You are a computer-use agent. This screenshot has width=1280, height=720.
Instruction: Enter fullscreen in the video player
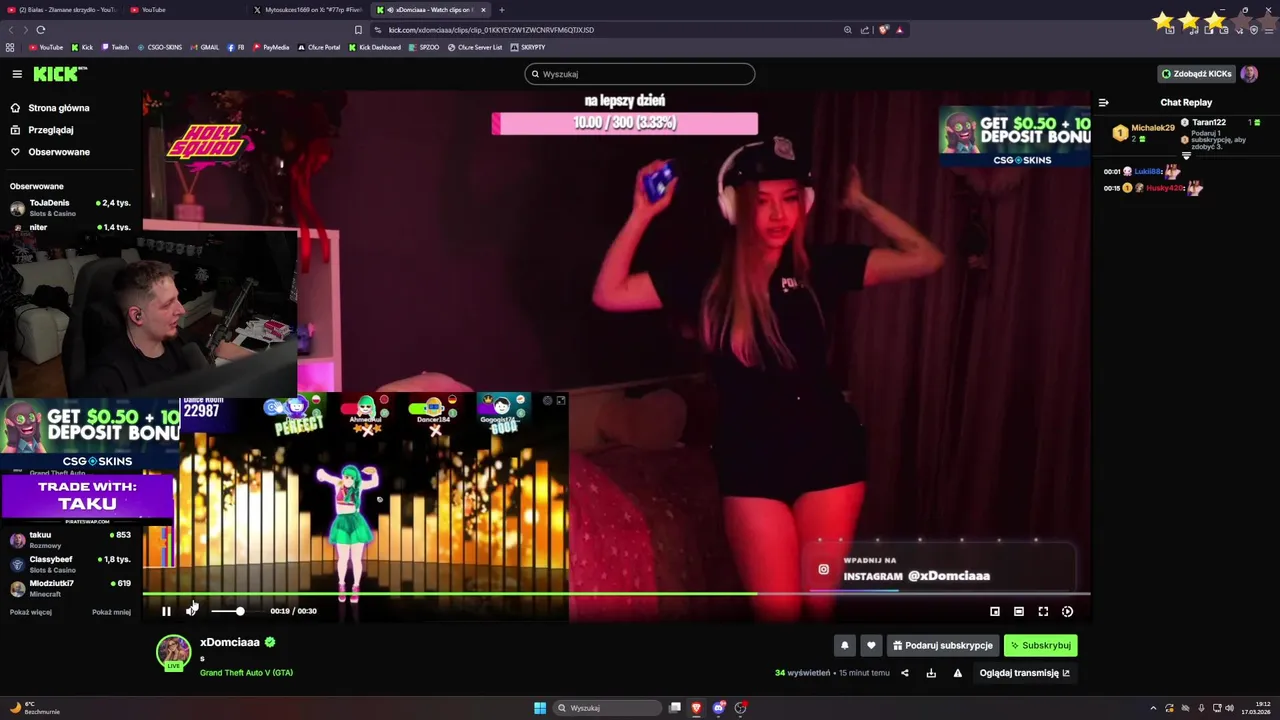coord(1043,611)
